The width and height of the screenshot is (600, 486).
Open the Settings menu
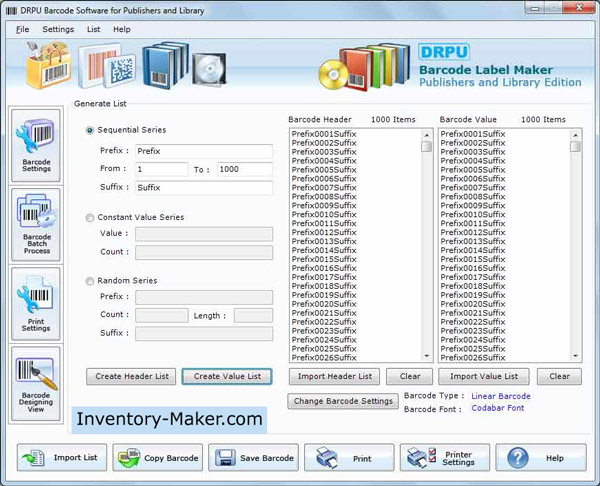(58, 30)
